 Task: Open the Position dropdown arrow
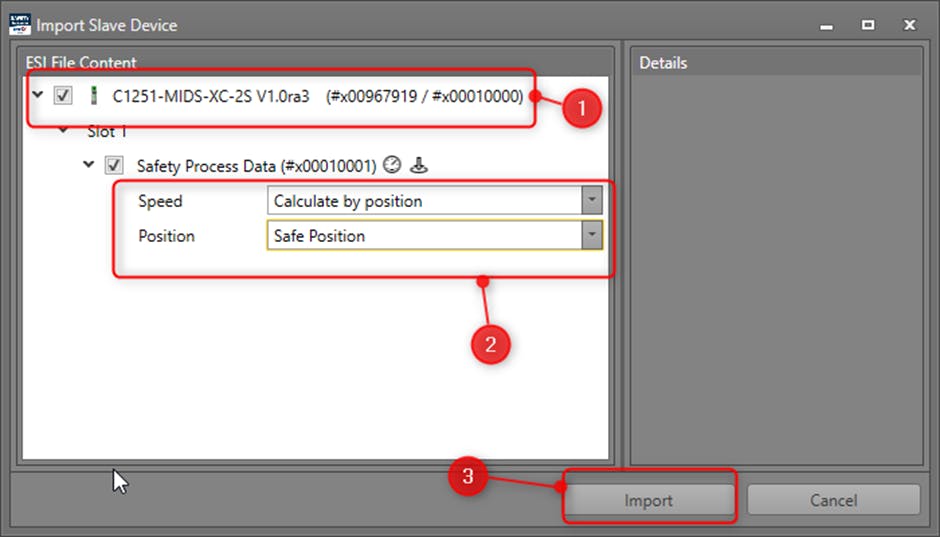pyautogui.click(x=592, y=236)
